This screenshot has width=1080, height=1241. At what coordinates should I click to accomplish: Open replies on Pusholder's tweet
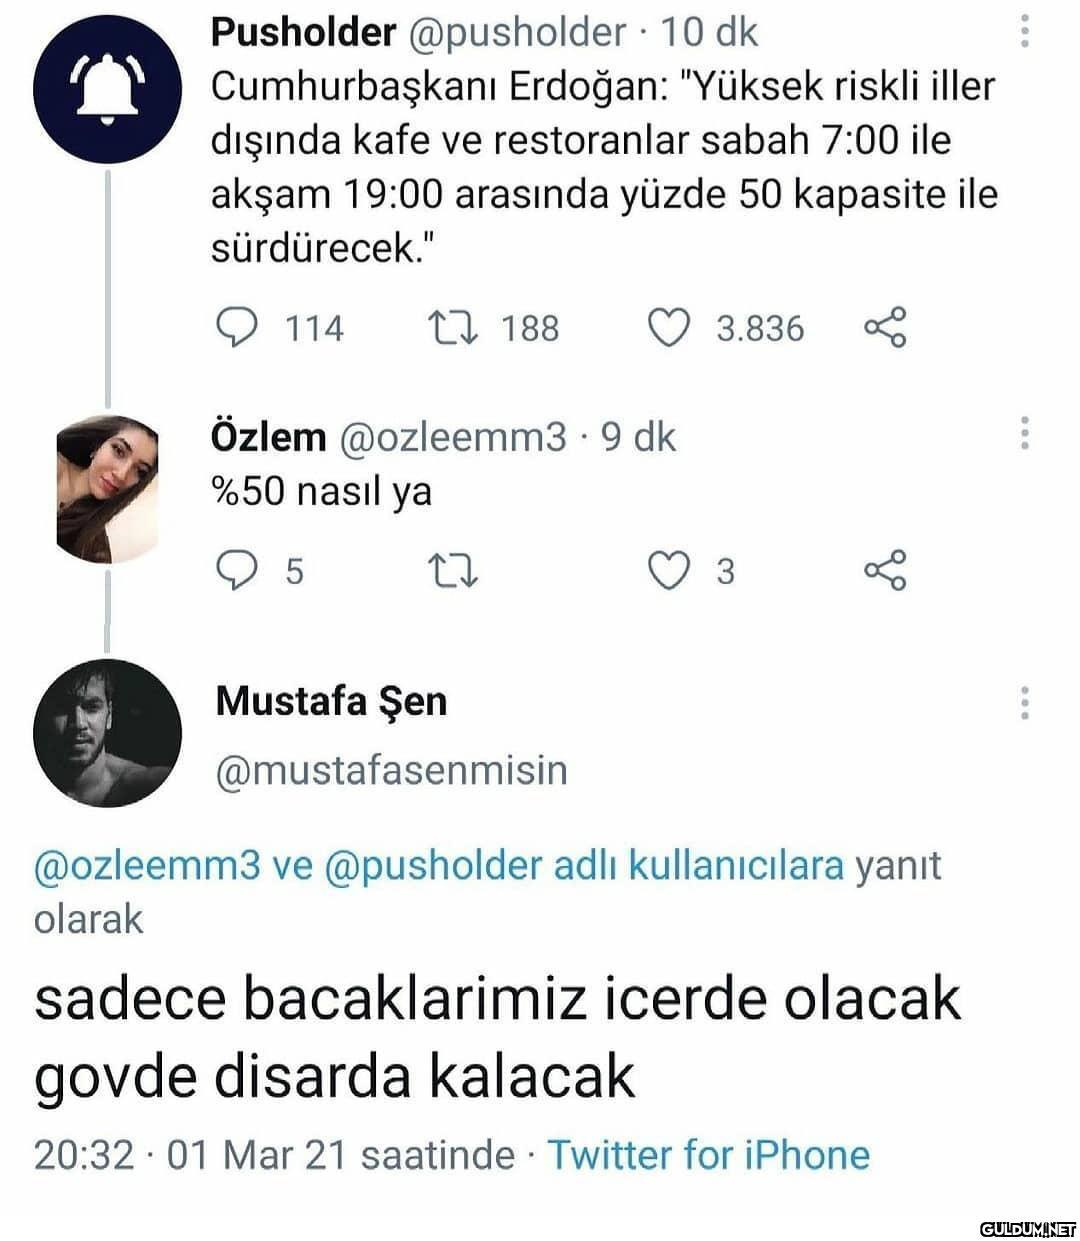pos(236,328)
